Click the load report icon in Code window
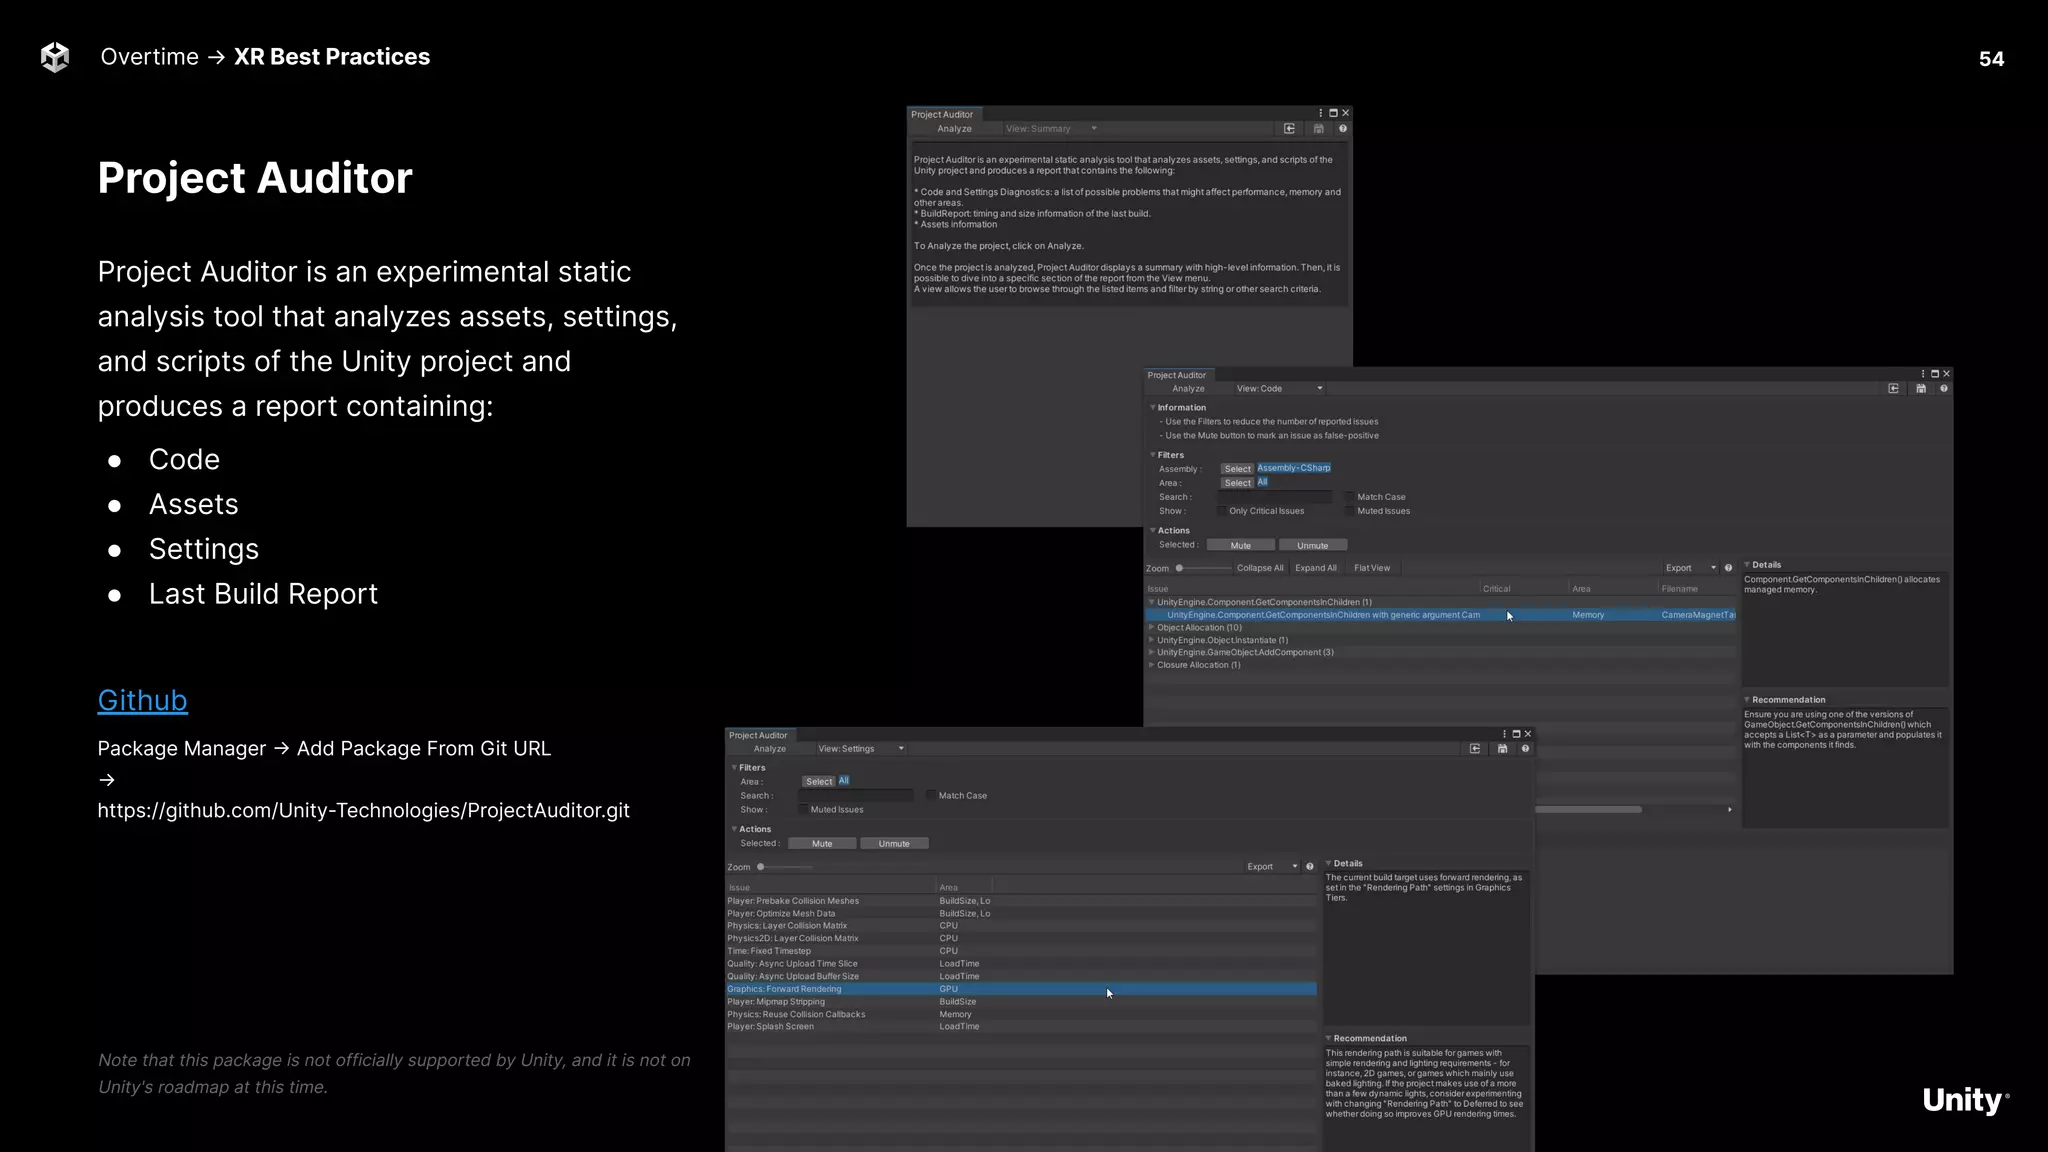 coord(1893,389)
